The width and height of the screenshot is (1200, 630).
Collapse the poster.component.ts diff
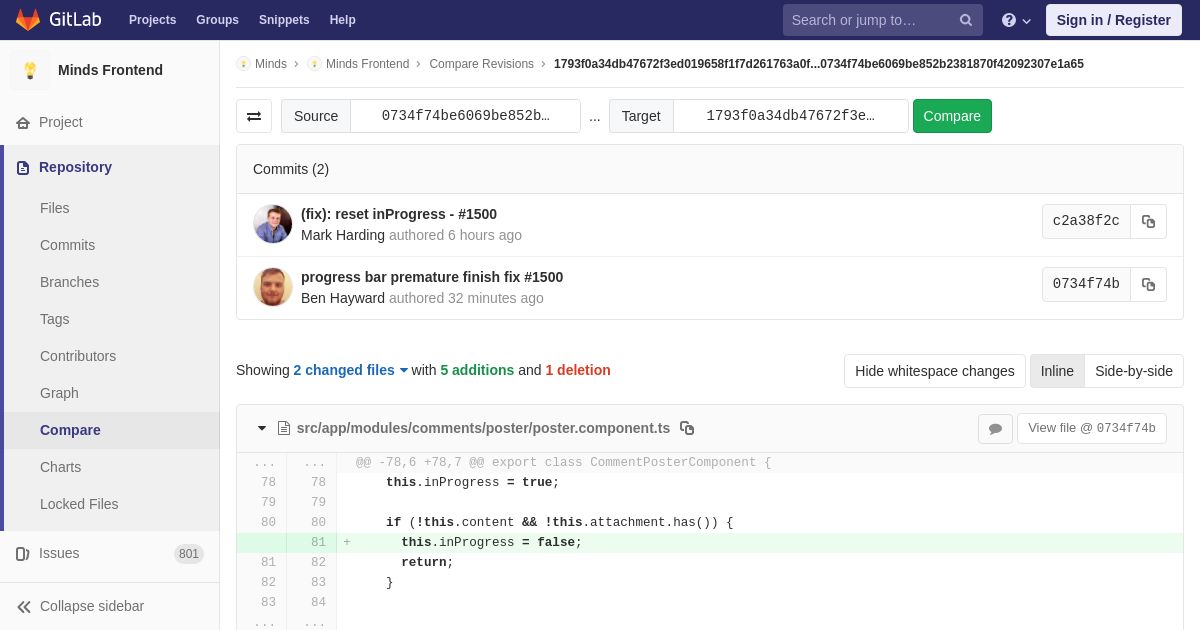point(262,428)
